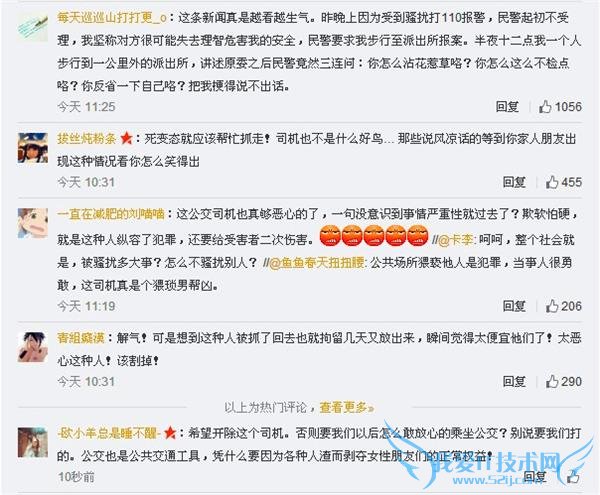Click 回复 on the 今天 11:25 comment
This screenshot has width=600, height=495.
click(x=507, y=107)
